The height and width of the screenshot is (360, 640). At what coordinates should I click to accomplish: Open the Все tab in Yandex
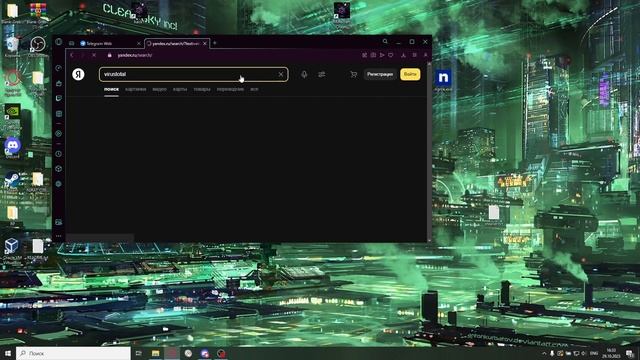254,89
